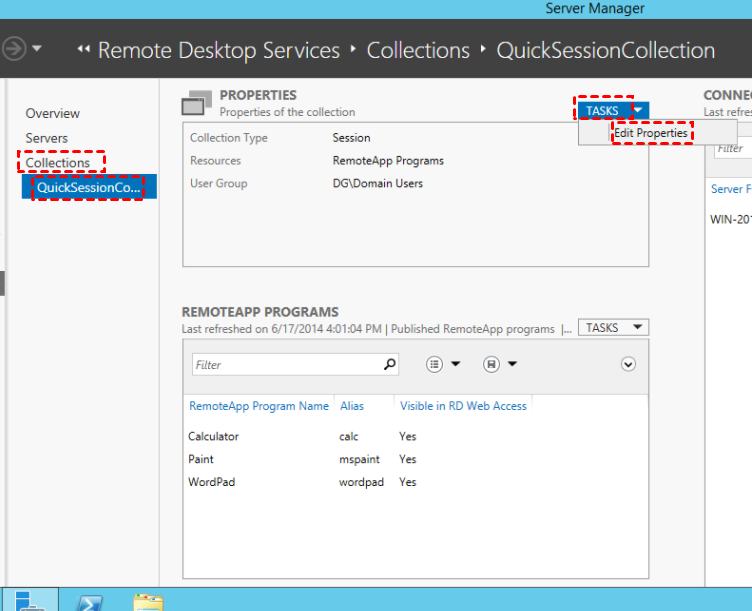Click the Properties section header icon

point(197,104)
